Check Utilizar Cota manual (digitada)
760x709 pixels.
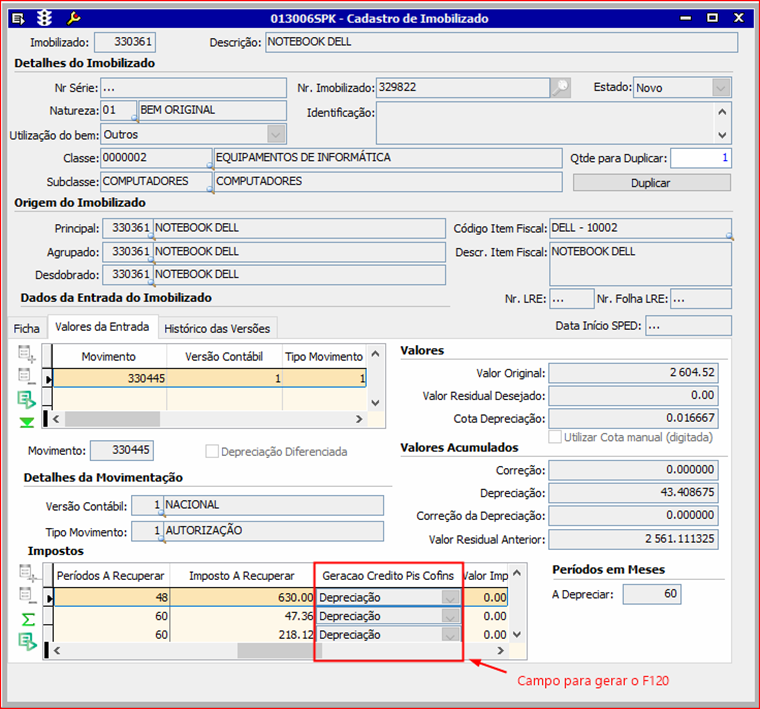tap(555, 437)
